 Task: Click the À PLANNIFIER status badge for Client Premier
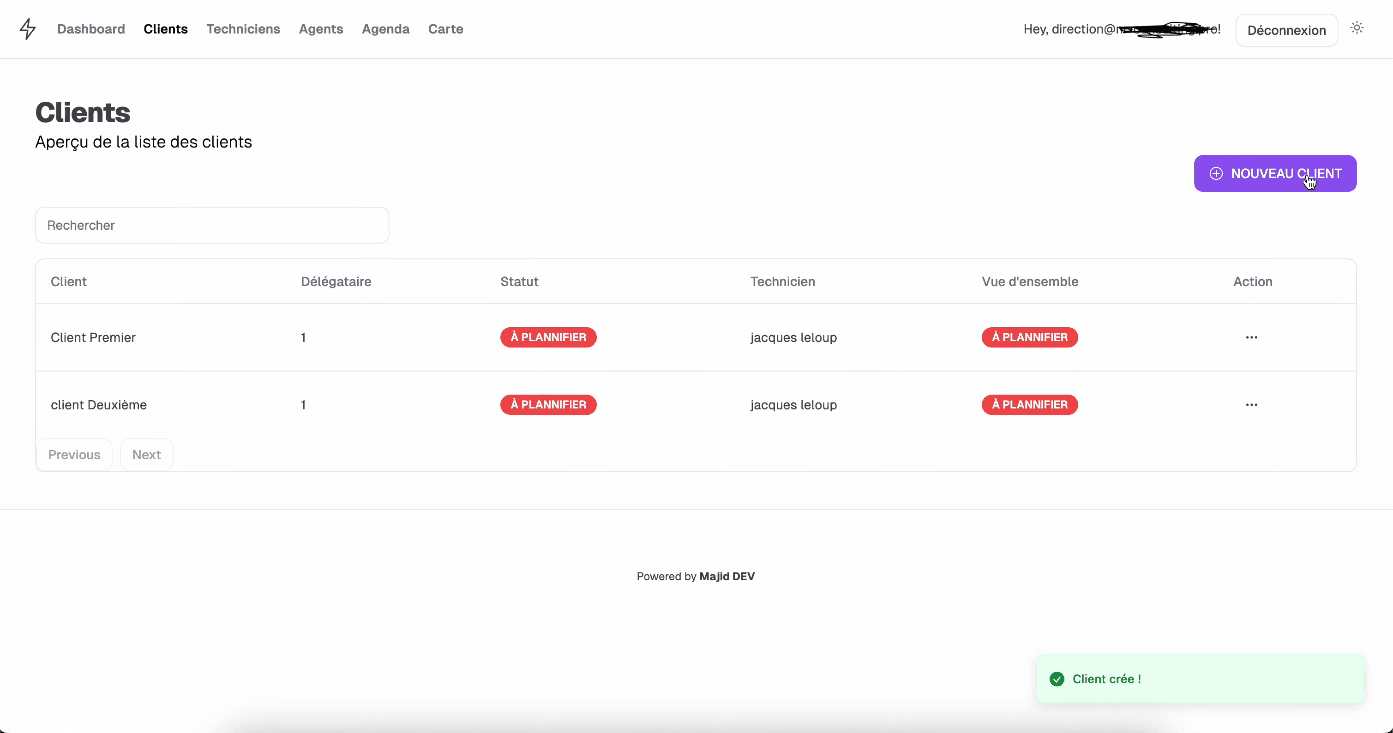coord(548,338)
